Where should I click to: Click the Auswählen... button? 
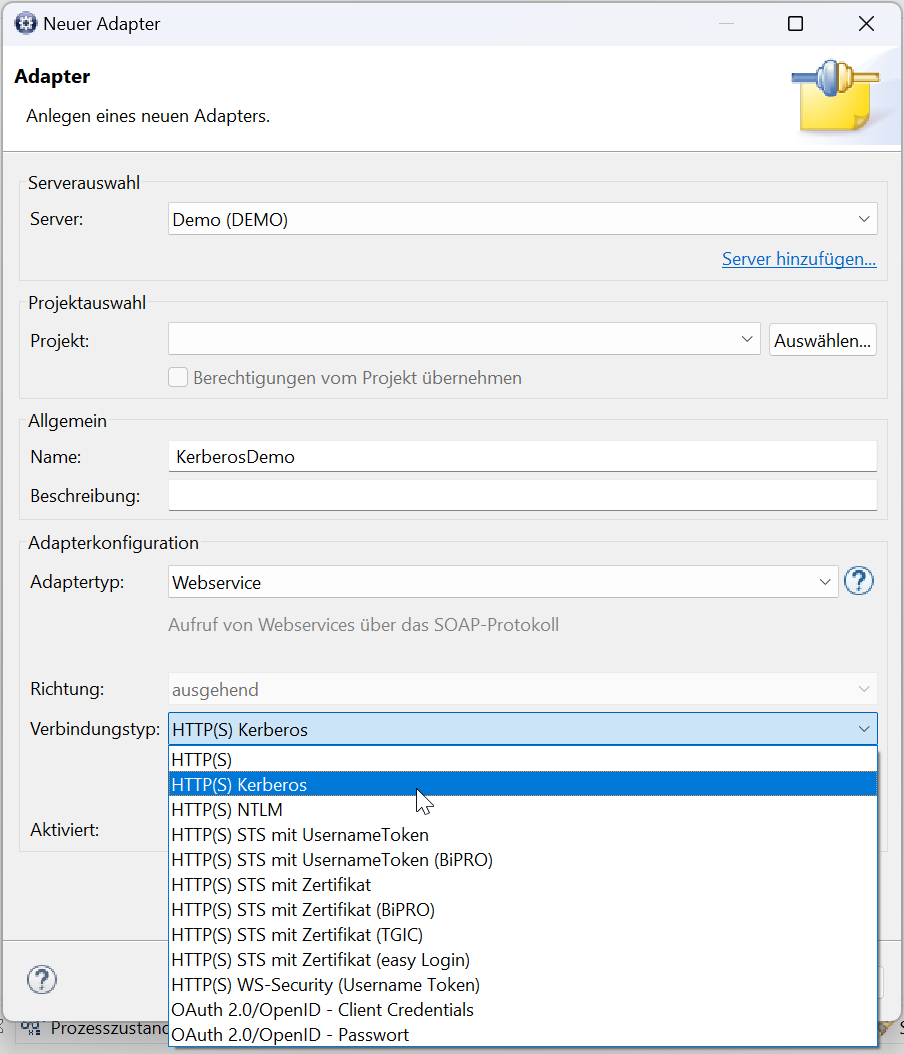[823, 339]
